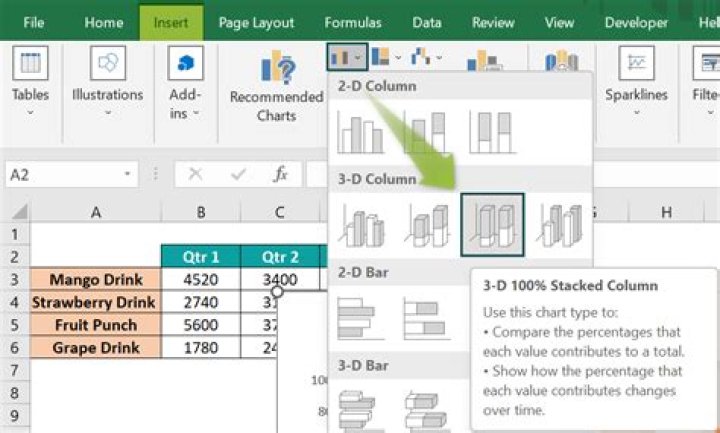Choose 2-D Clustered Bar chart

click(x=360, y=318)
